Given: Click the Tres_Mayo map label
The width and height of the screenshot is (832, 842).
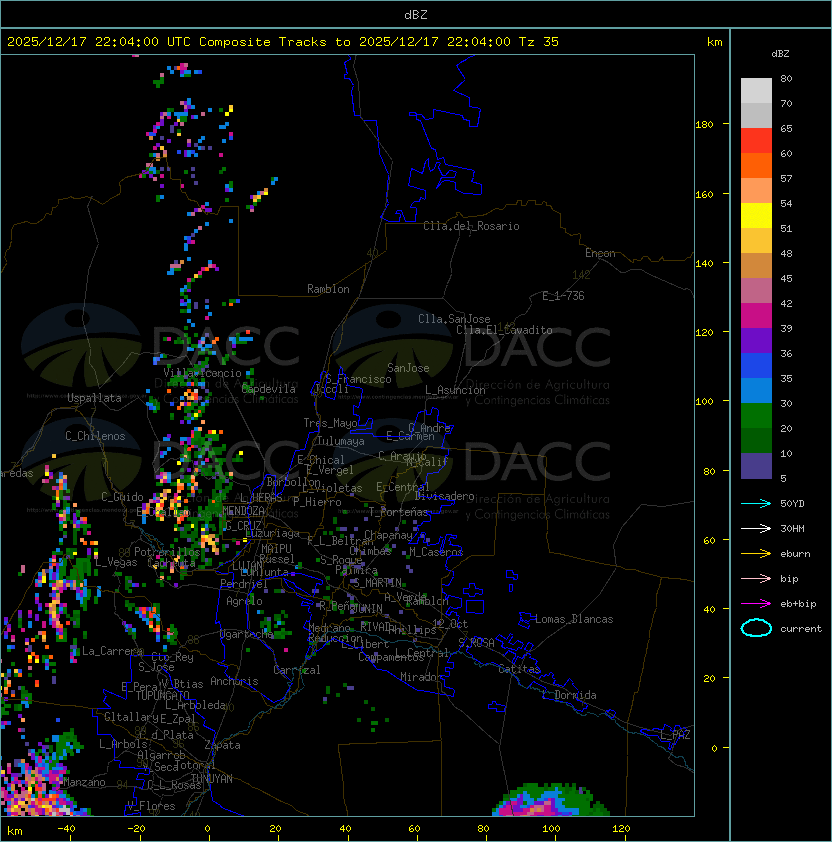Looking at the screenshot, I should pyautogui.click(x=330, y=423).
